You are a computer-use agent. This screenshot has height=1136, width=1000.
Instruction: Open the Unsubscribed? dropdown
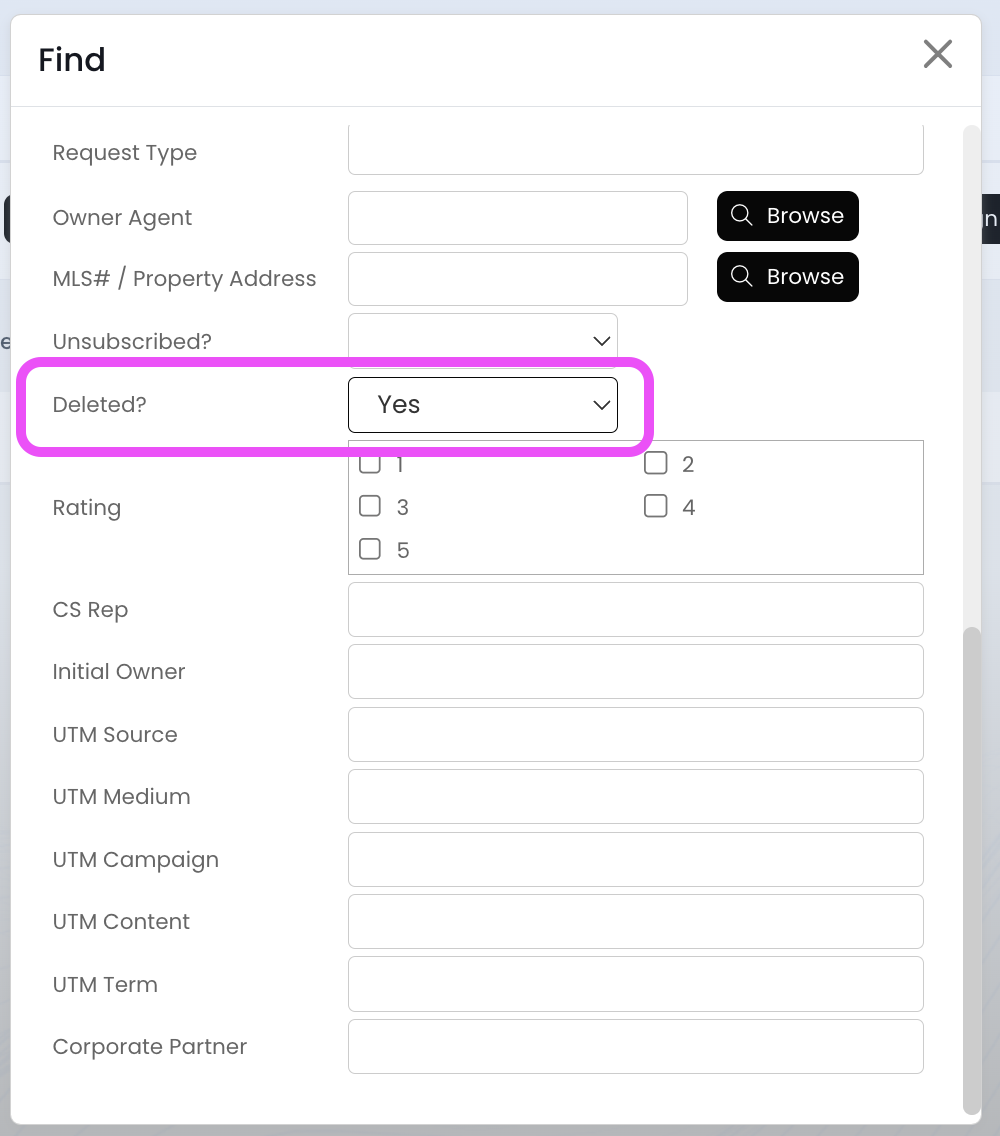click(x=483, y=341)
